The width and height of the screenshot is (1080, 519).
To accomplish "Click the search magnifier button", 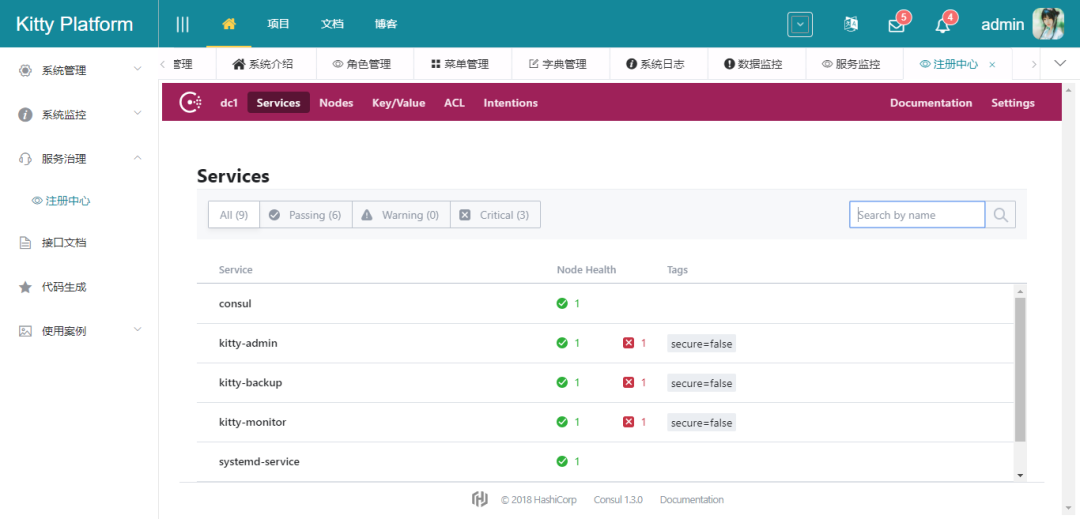I will click(x=1001, y=215).
